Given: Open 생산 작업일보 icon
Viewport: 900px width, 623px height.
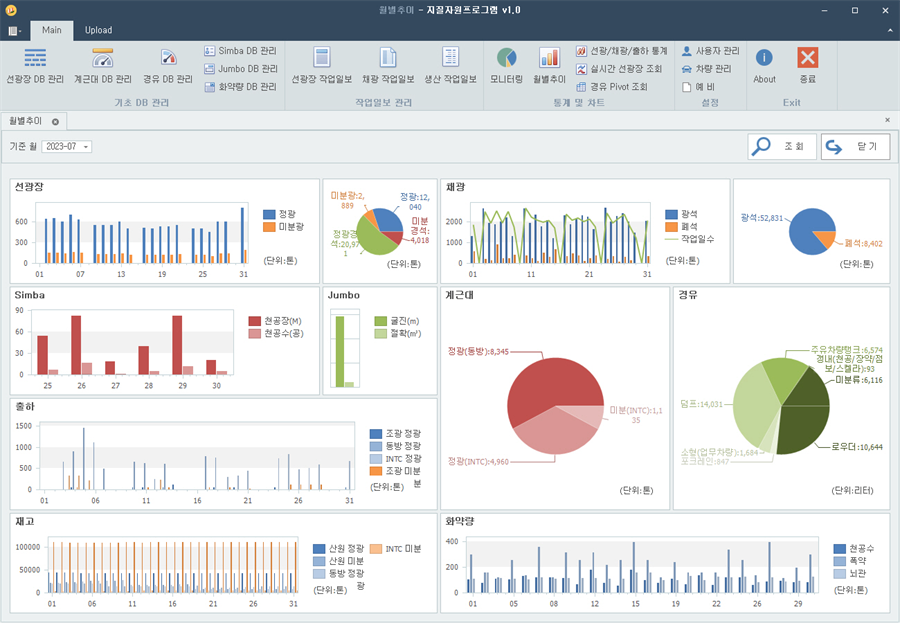Looking at the screenshot, I should (x=451, y=58).
